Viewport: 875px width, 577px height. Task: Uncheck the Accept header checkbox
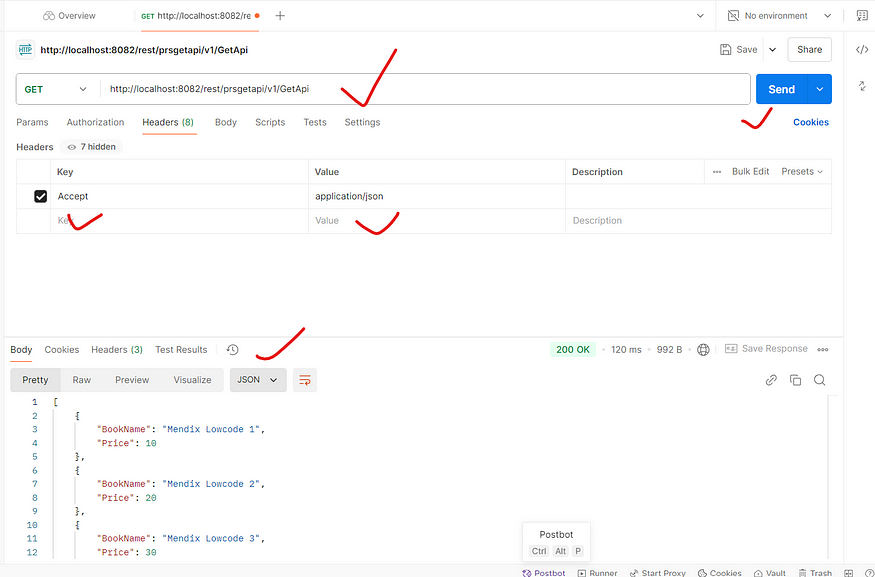(41, 197)
